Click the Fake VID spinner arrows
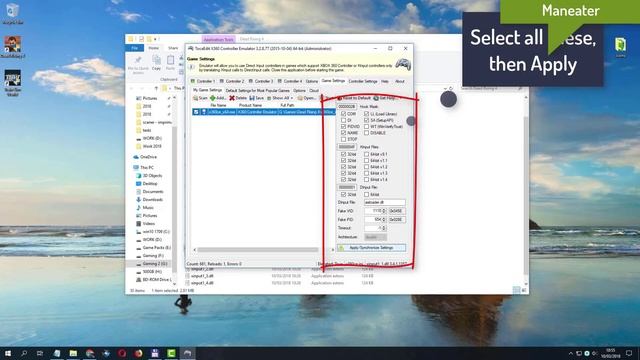The image size is (640, 360). point(384,211)
